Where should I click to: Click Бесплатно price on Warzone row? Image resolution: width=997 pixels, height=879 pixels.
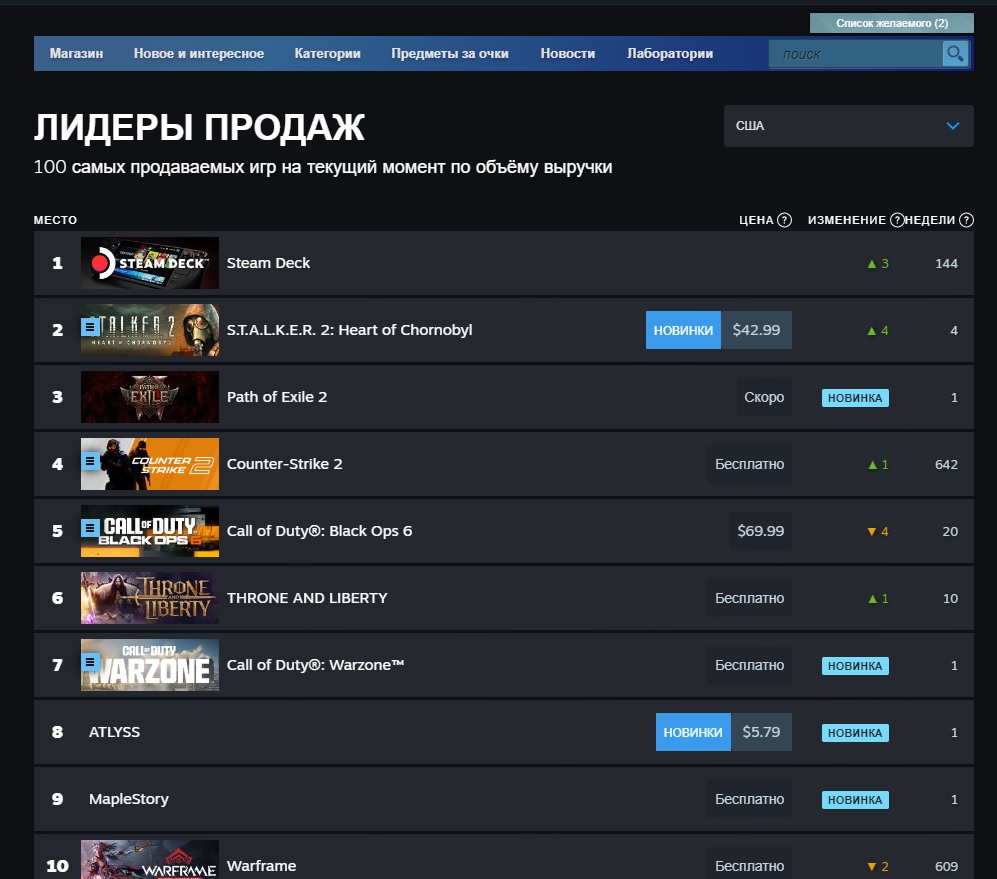750,665
